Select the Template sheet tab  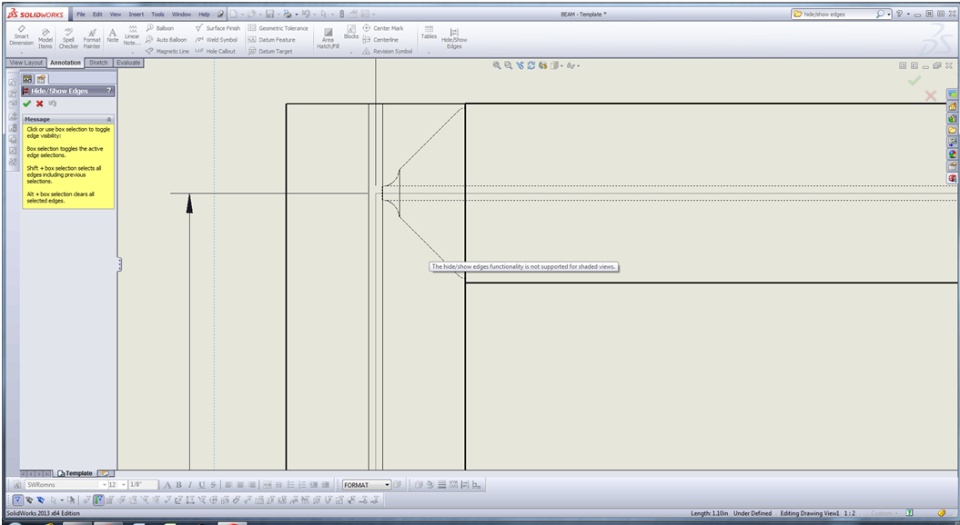pos(75,473)
